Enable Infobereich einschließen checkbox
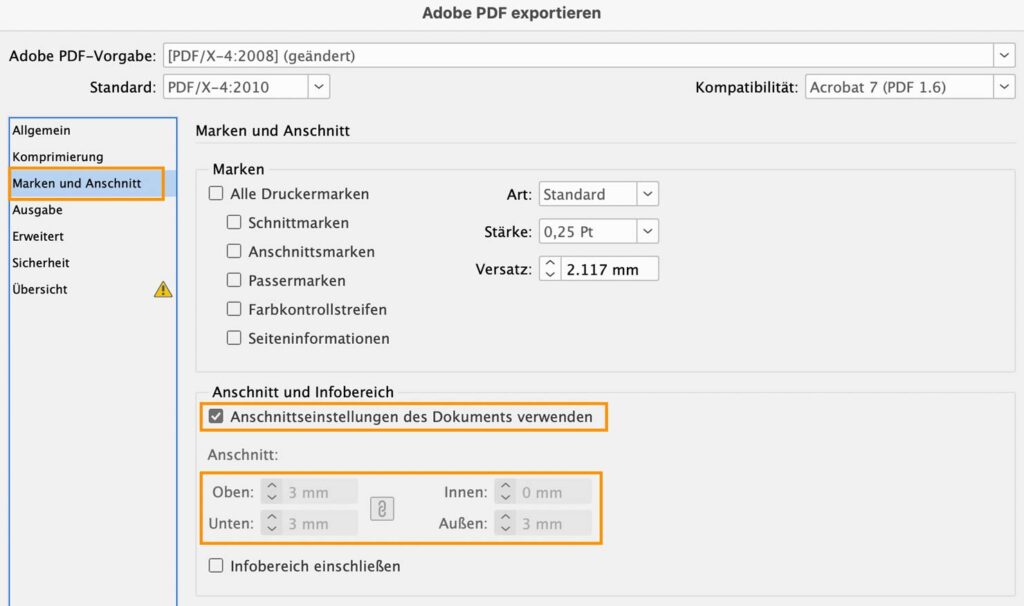 [x=216, y=566]
